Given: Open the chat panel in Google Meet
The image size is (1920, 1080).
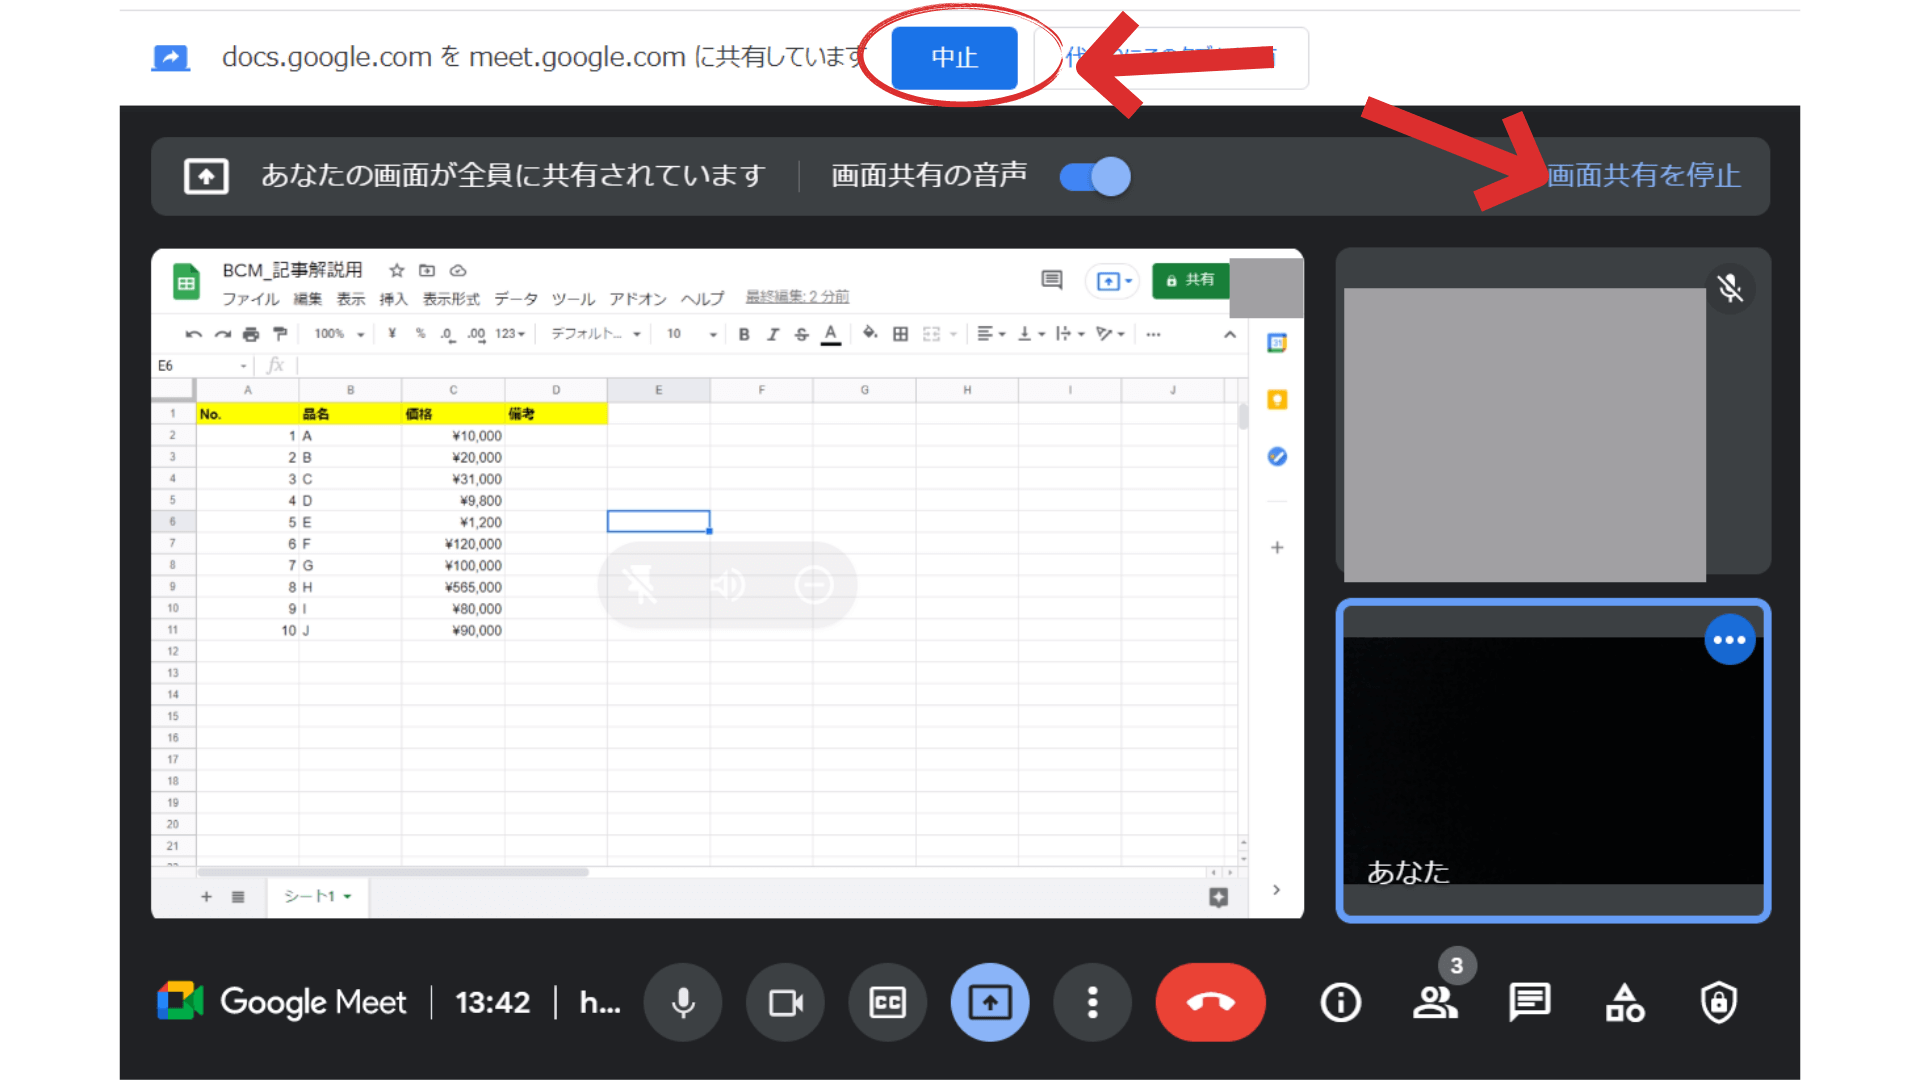Looking at the screenshot, I should point(1529,1003).
